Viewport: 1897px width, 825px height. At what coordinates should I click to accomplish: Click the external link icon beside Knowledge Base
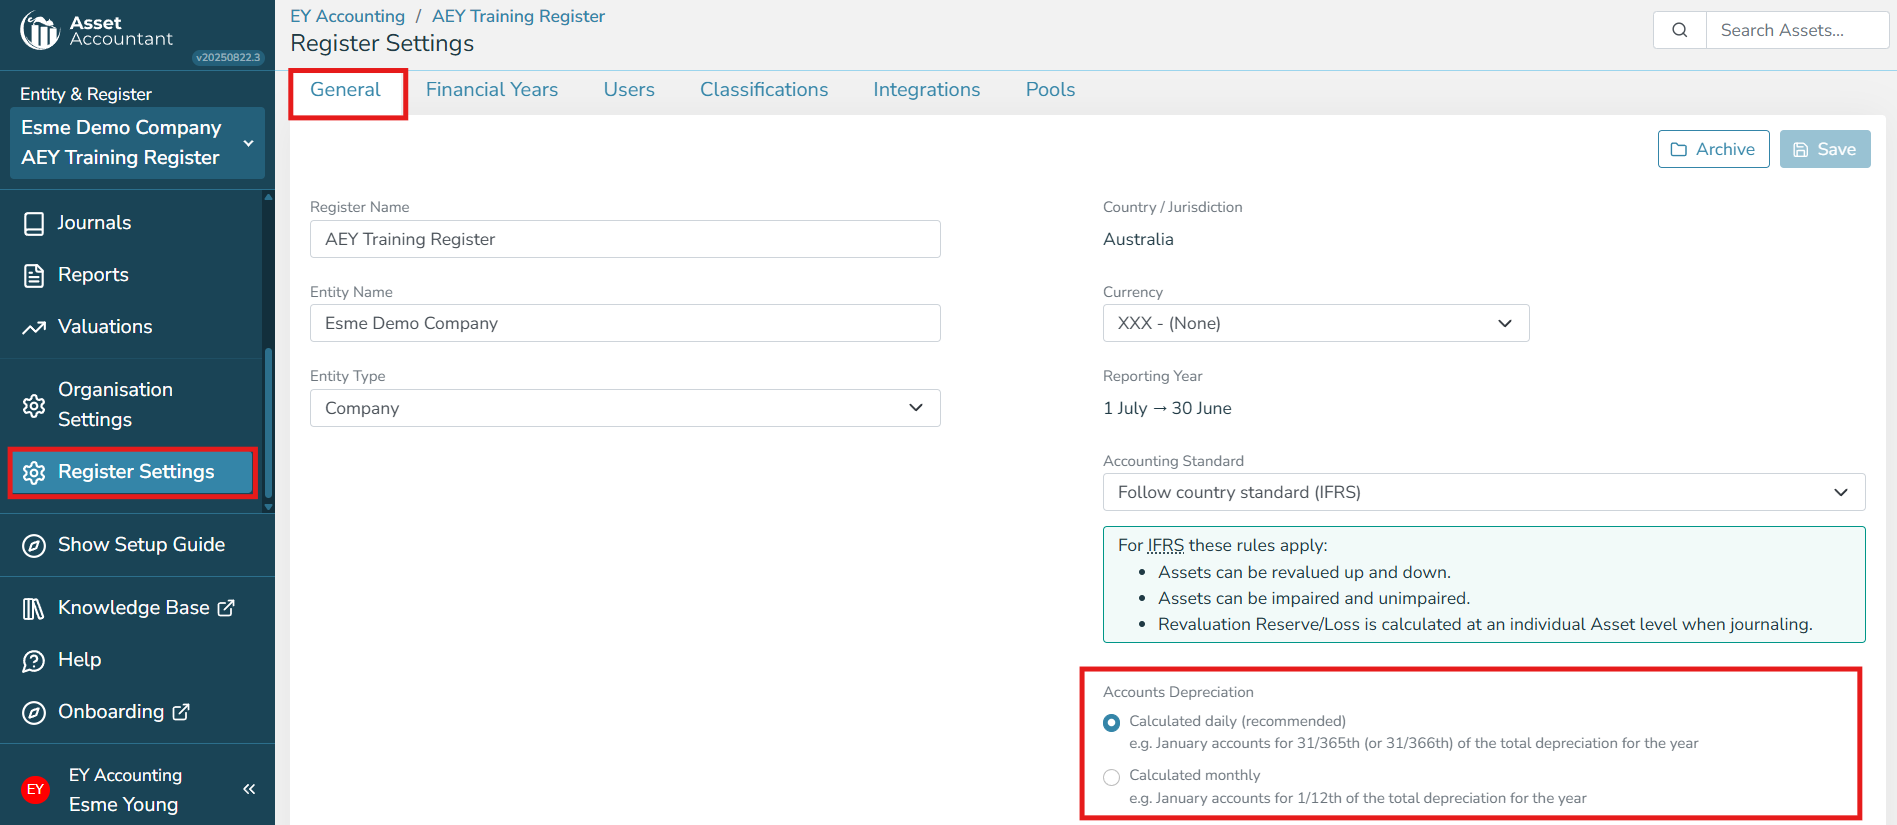(226, 607)
